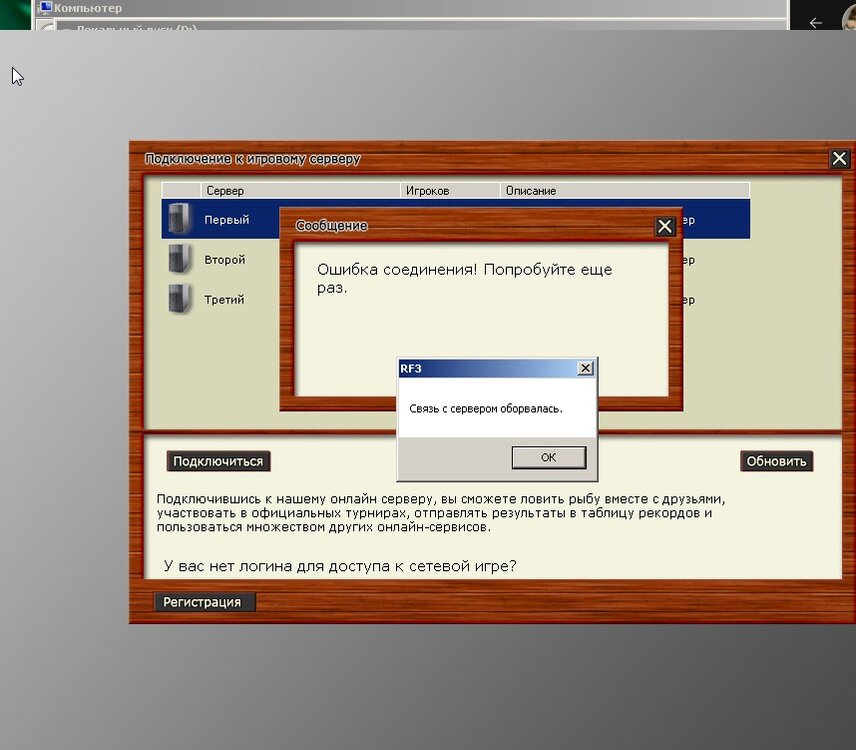This screenshot has height=750, width=856.
Task: Sort by the Сервер column header
Action: pos(300,190)
